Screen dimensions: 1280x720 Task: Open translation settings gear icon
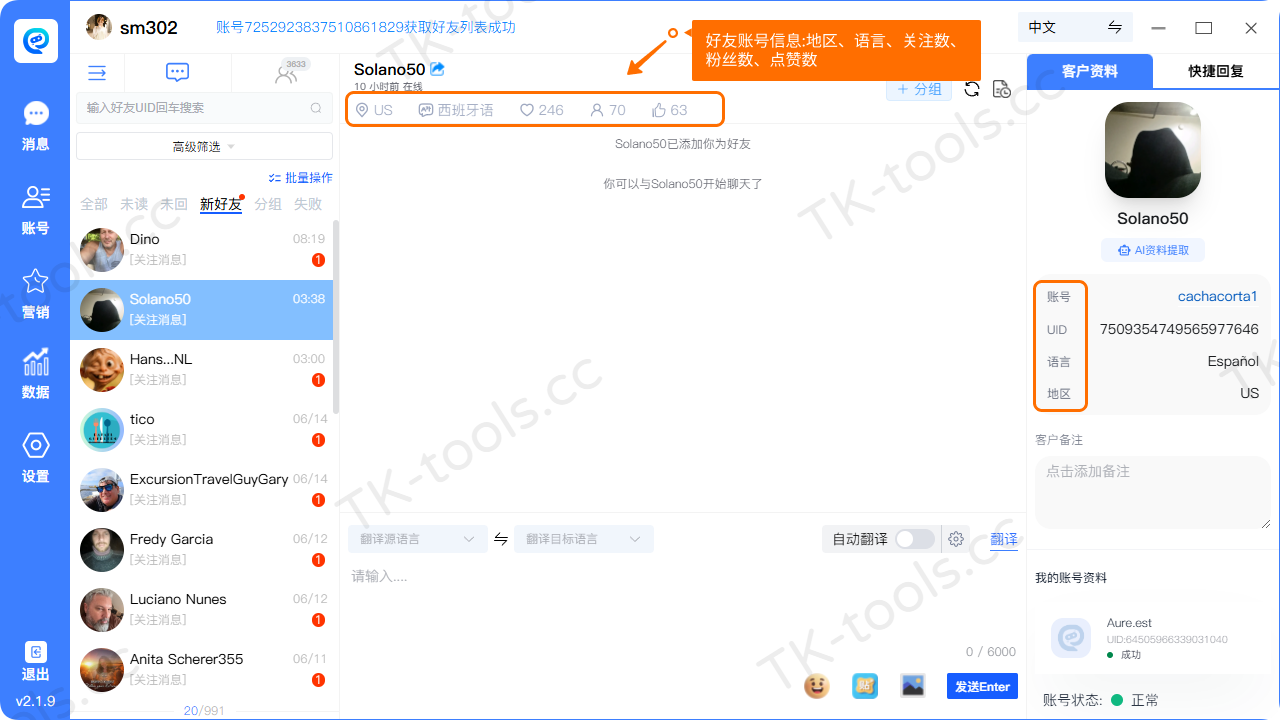[956, 539]
